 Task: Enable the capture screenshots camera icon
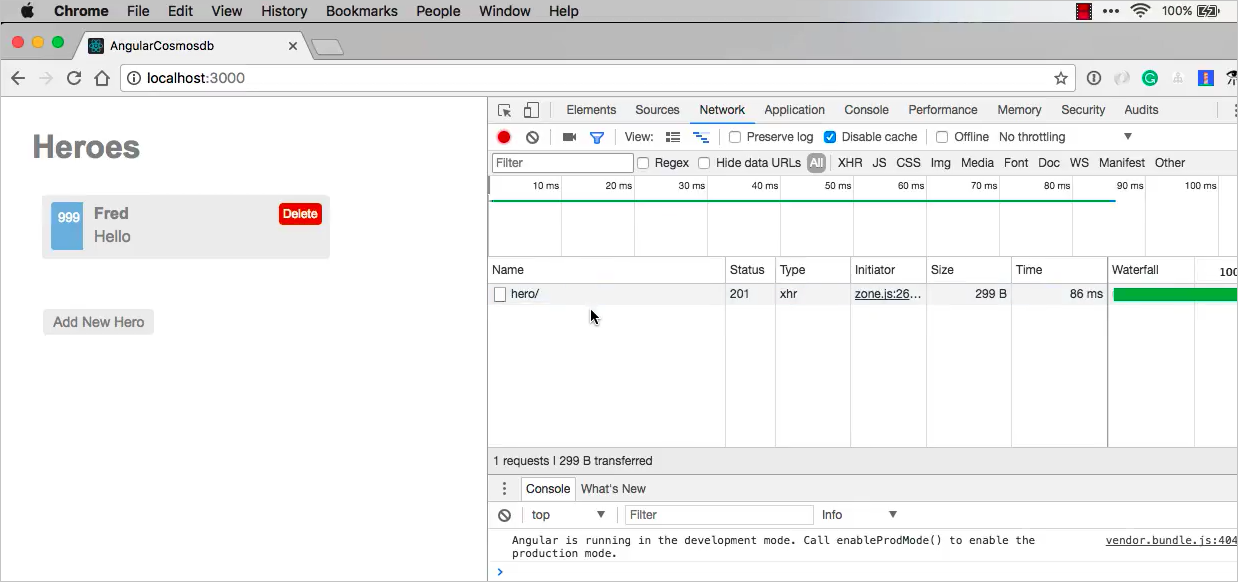pos(569,137)
